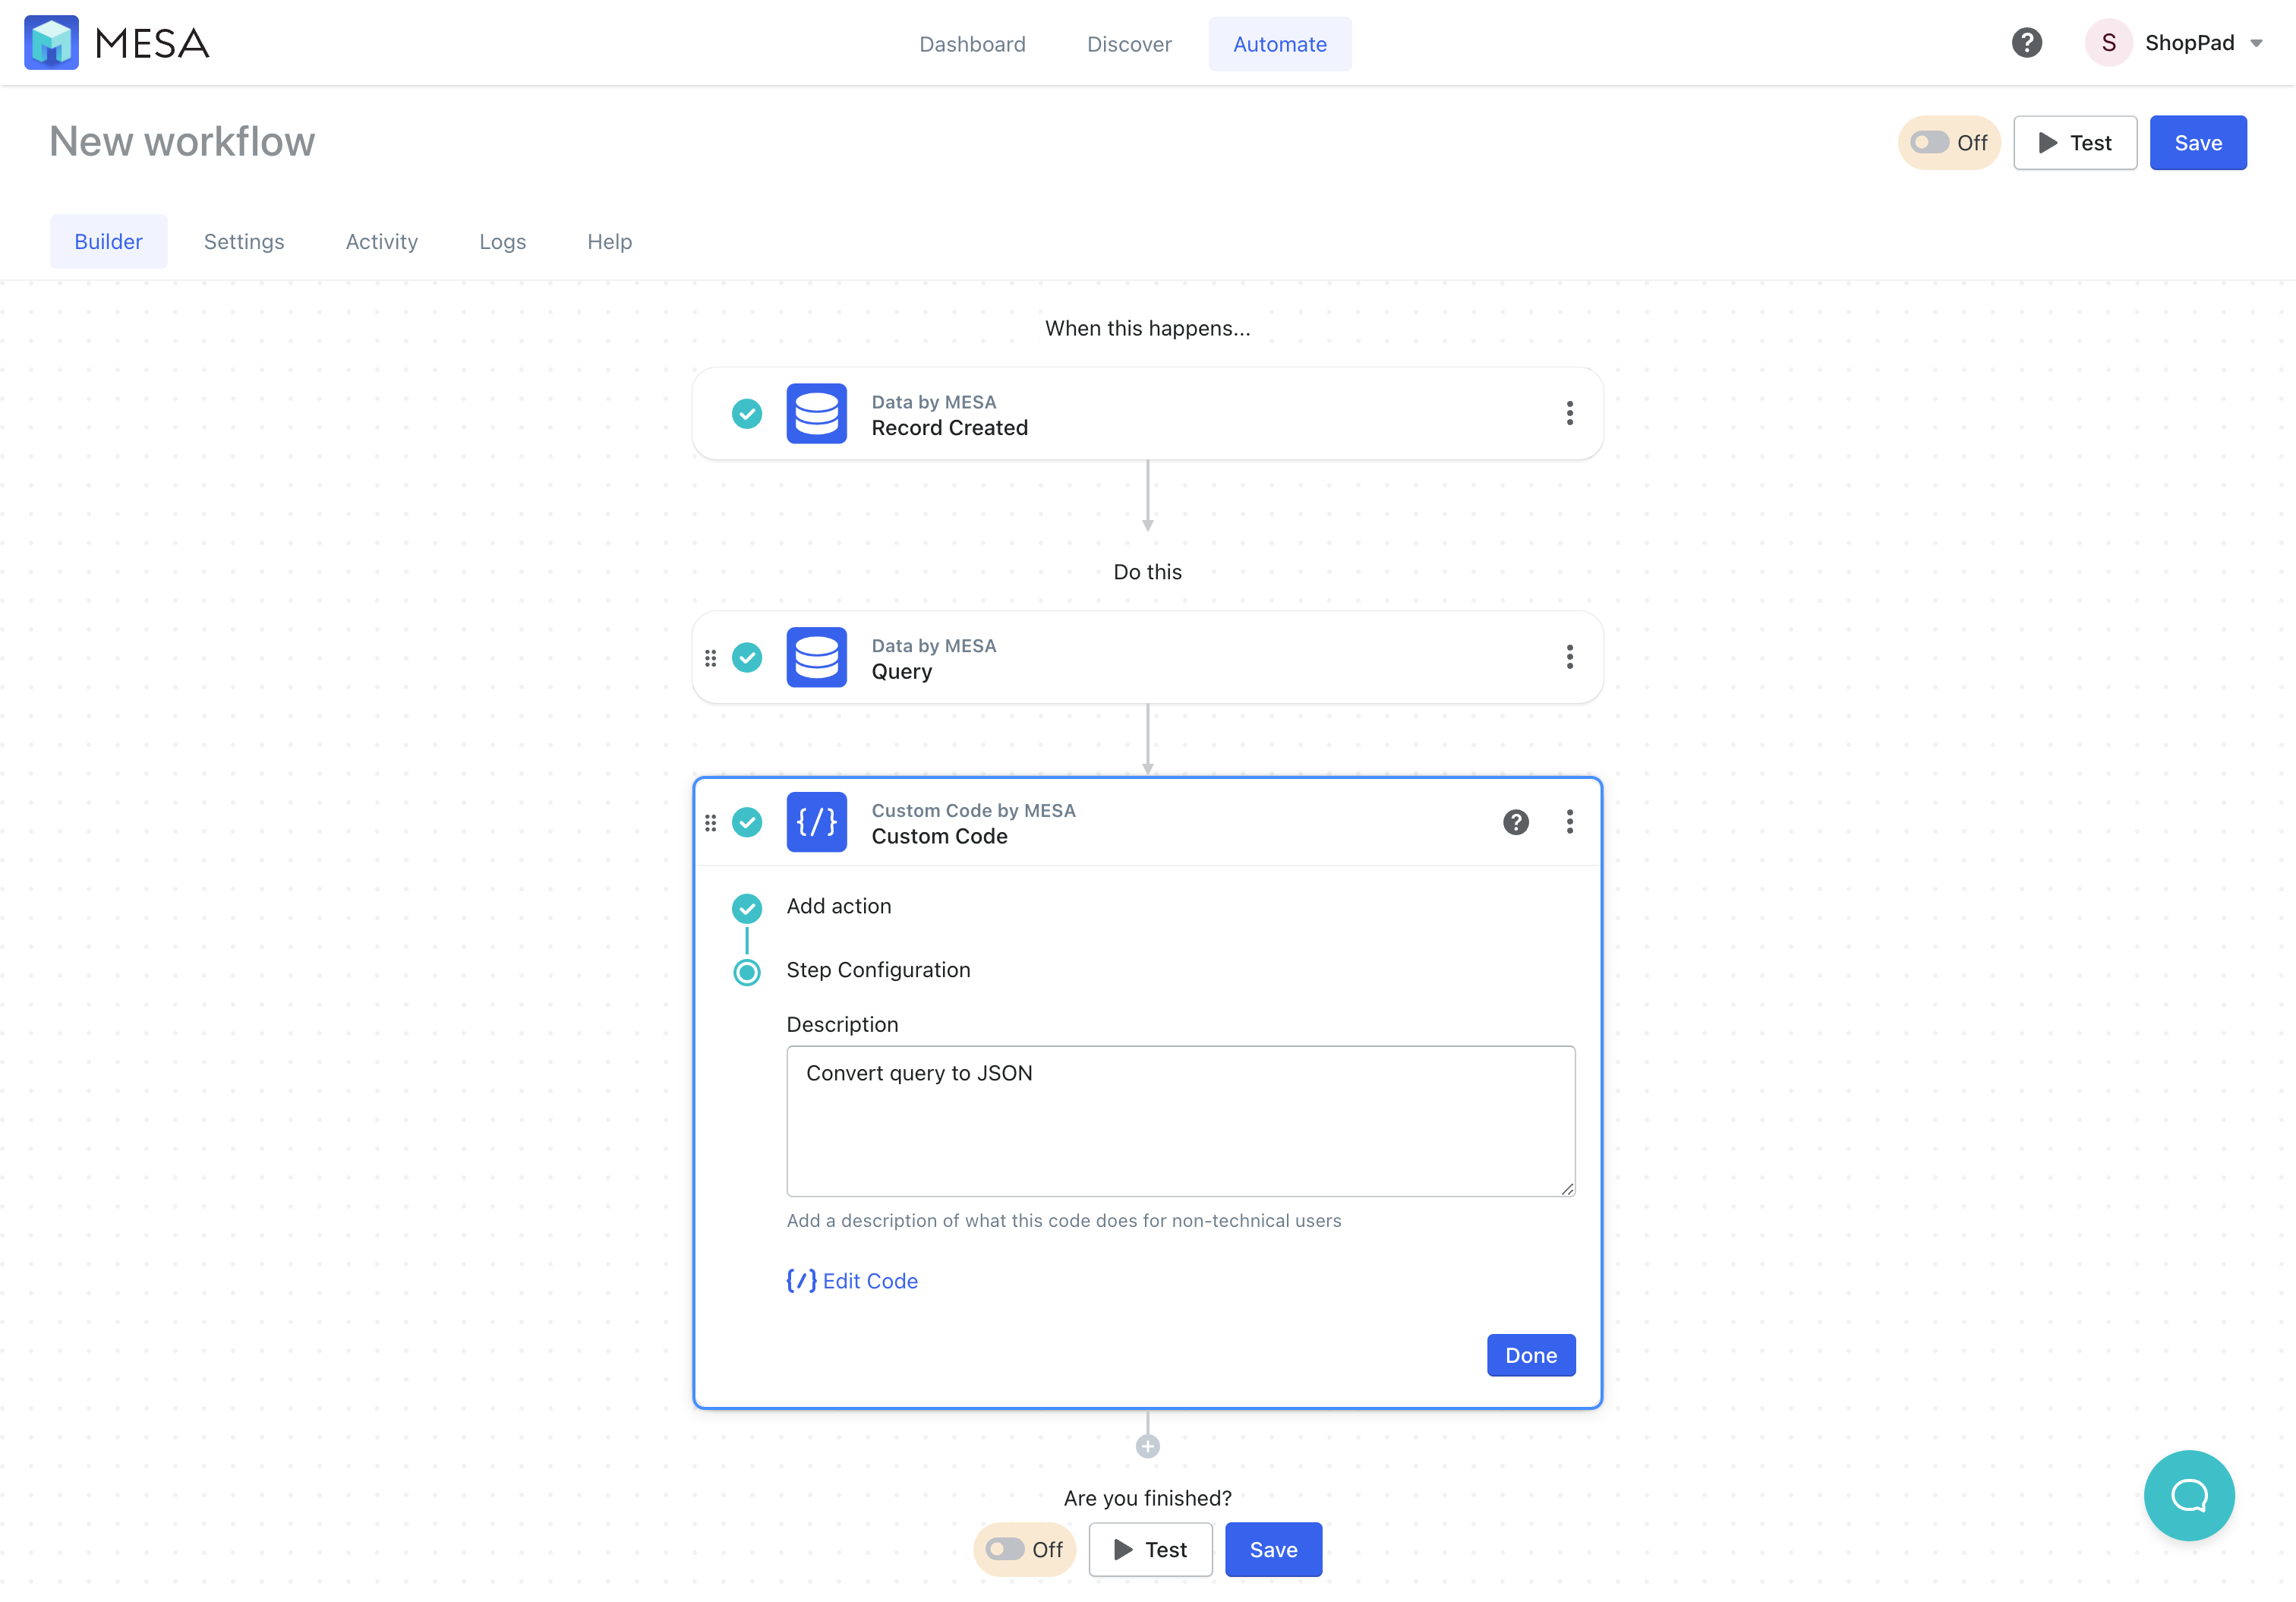Open the Custom Code step options menu

point(1569,822)
